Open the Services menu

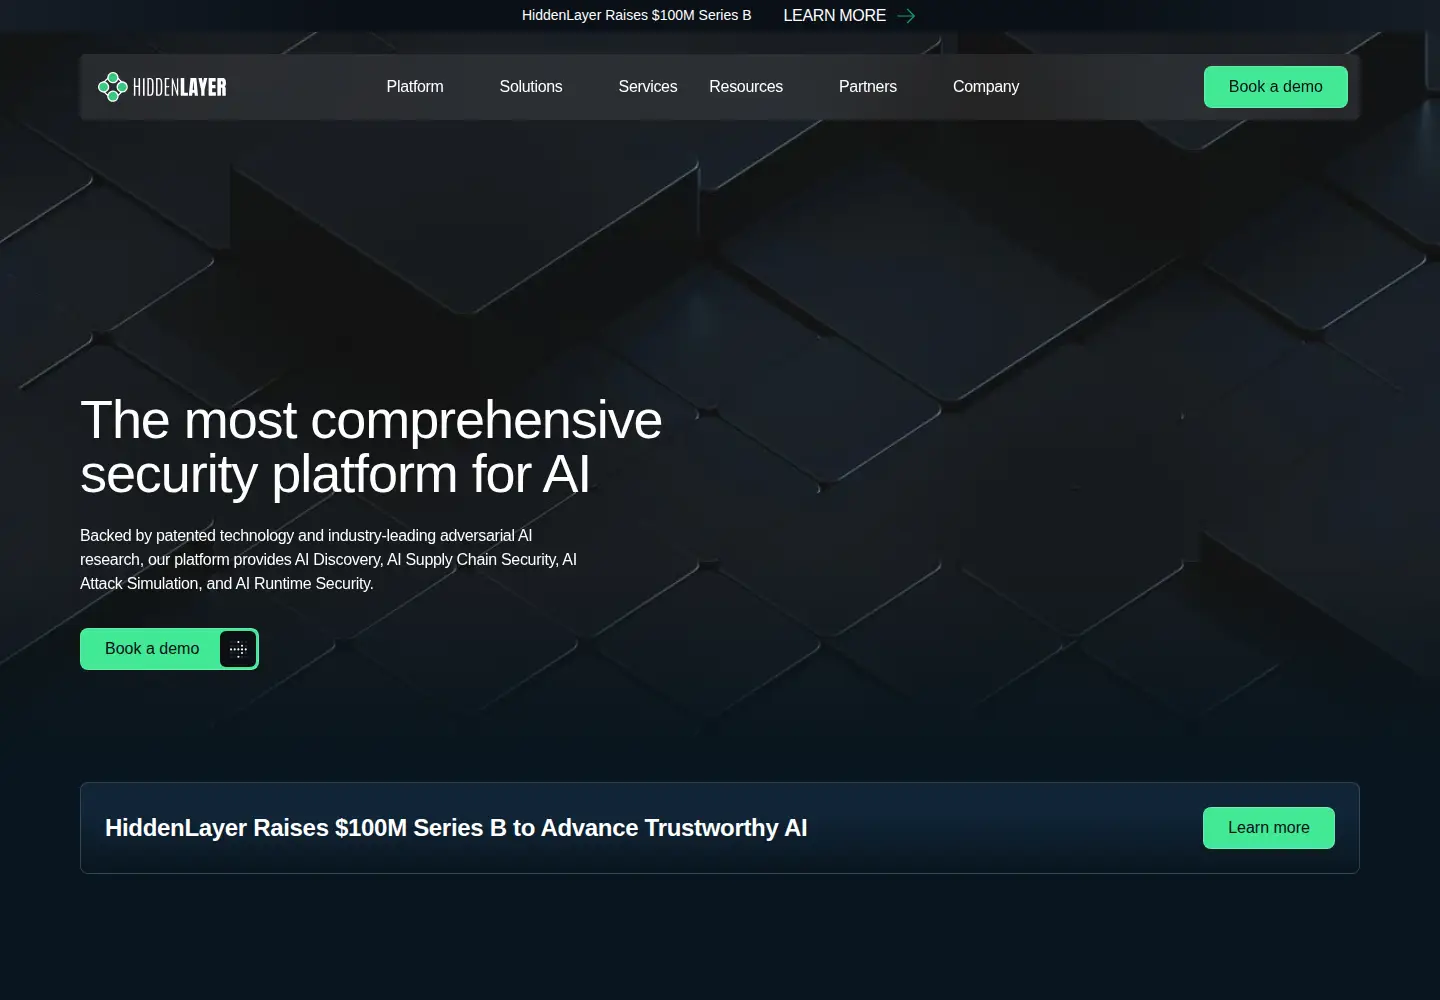click(648, 87)
